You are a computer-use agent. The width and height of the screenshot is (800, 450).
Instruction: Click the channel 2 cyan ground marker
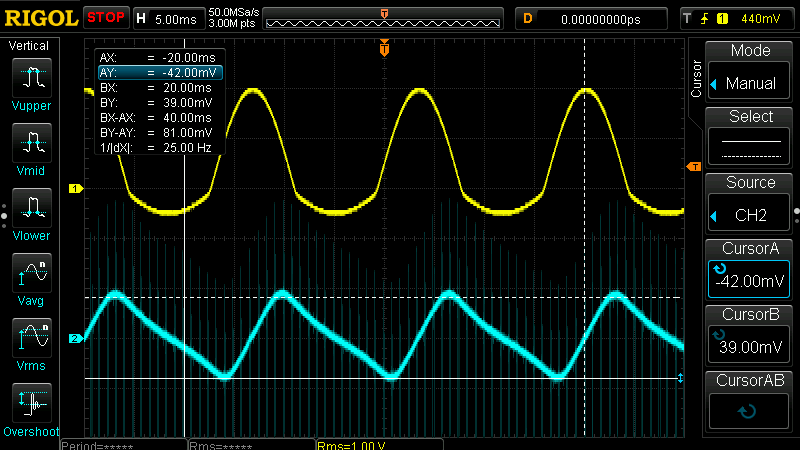click(73, 339)
